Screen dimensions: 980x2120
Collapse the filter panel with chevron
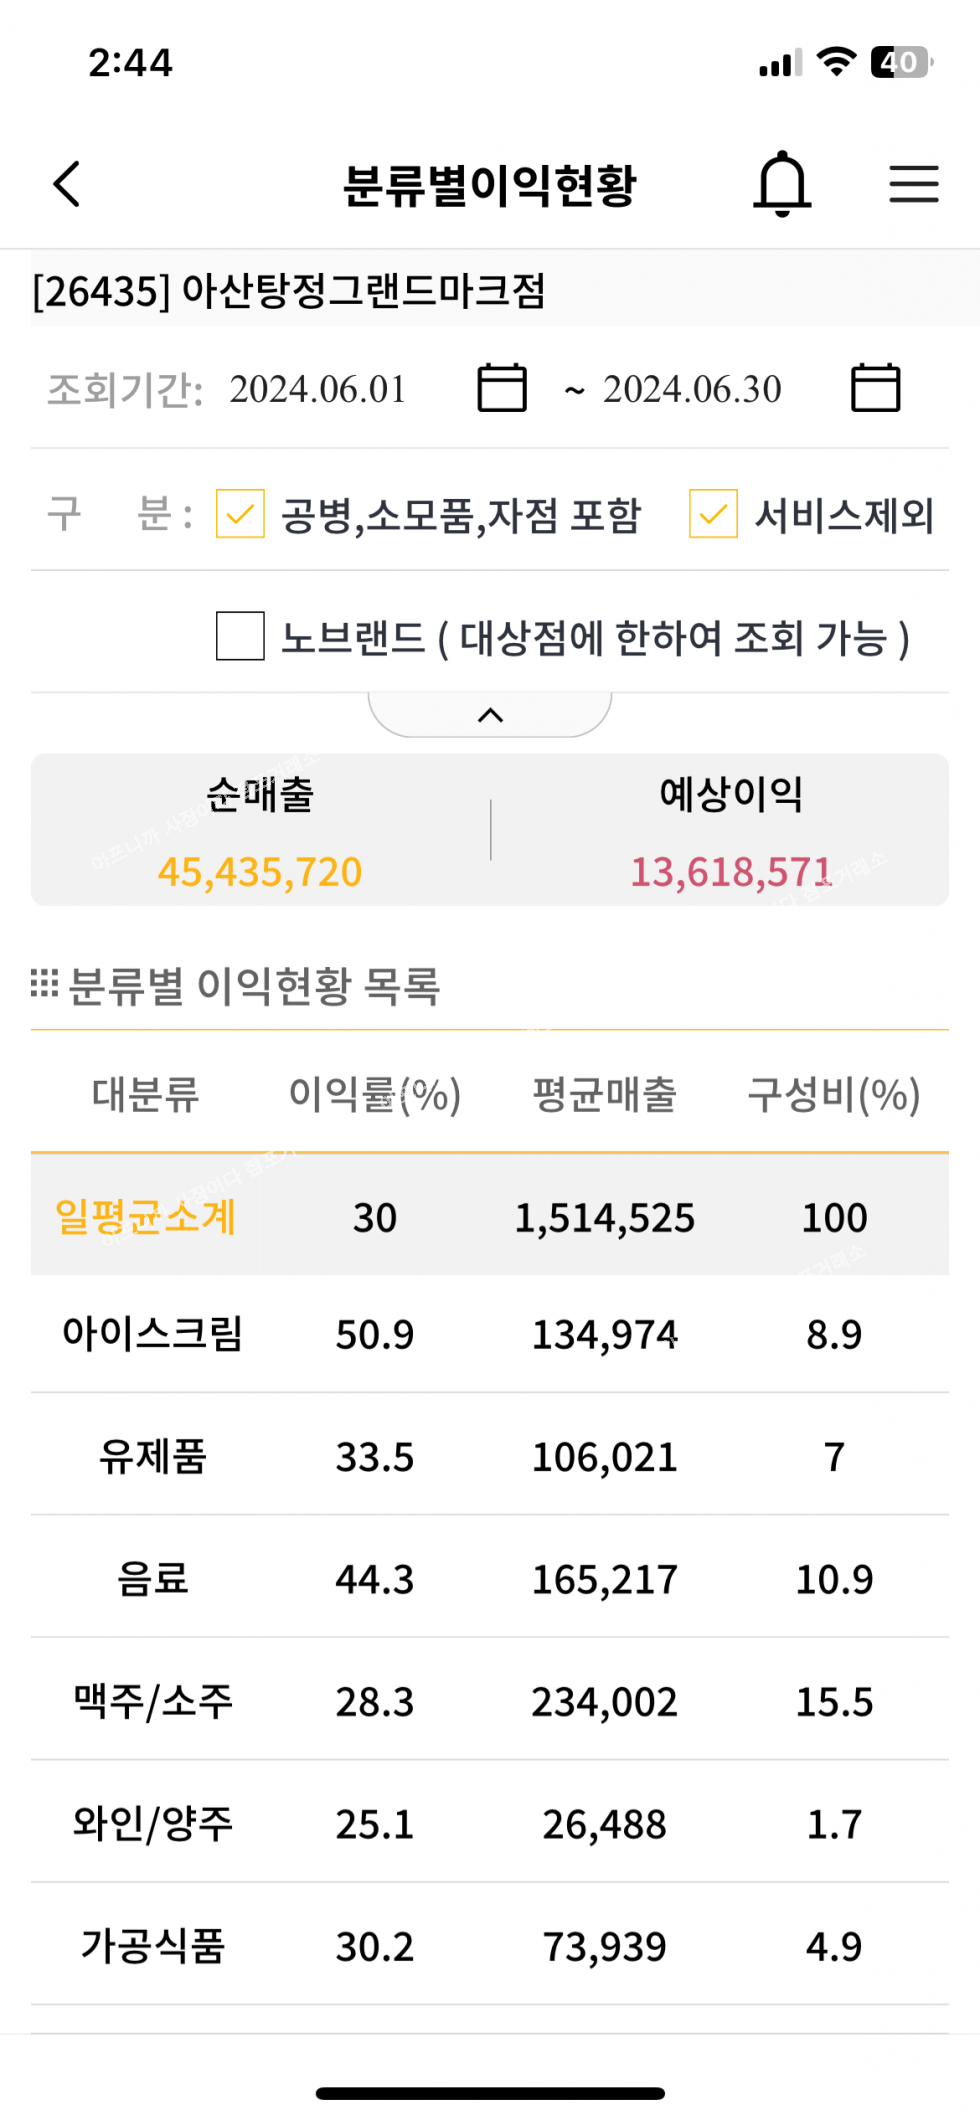click(x=490, y=714)
